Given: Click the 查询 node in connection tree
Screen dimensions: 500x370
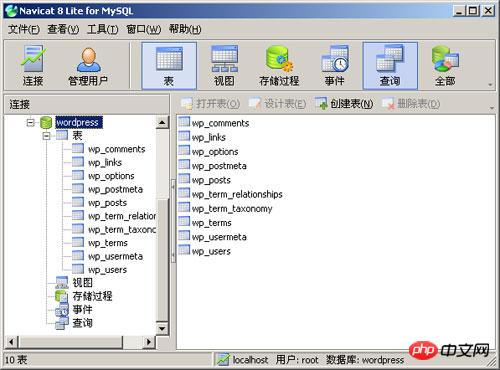Looking at the screenshot, I should coord(74,323).
